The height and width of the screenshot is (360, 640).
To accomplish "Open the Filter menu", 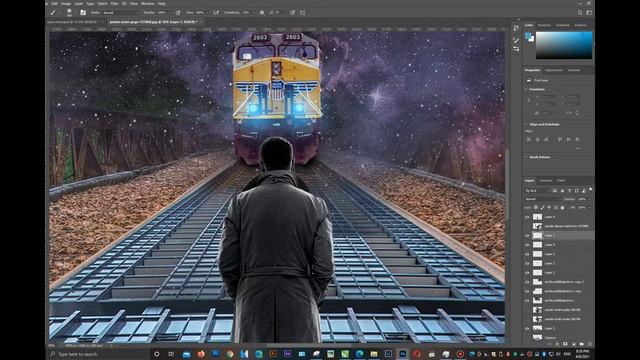I will coord(114,4).
